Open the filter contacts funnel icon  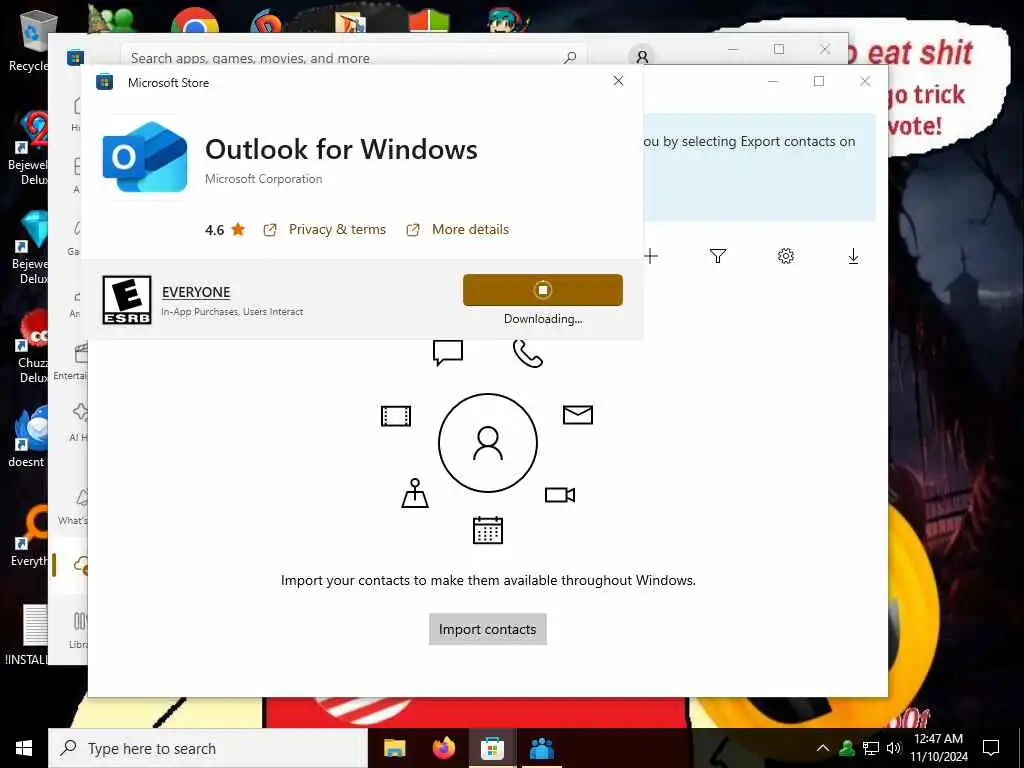point(718,256)
